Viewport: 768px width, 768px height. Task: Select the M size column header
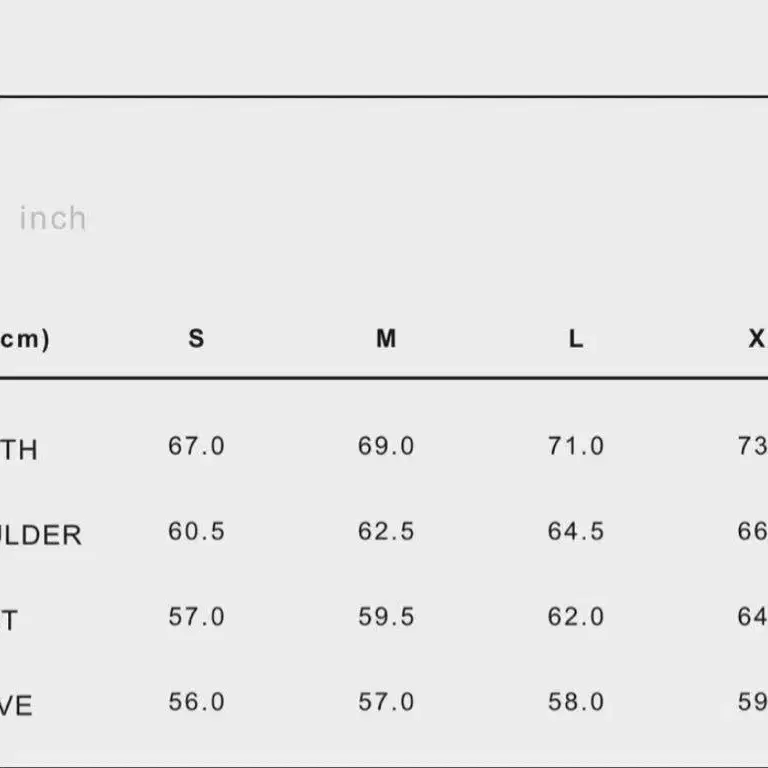(386, 338)
